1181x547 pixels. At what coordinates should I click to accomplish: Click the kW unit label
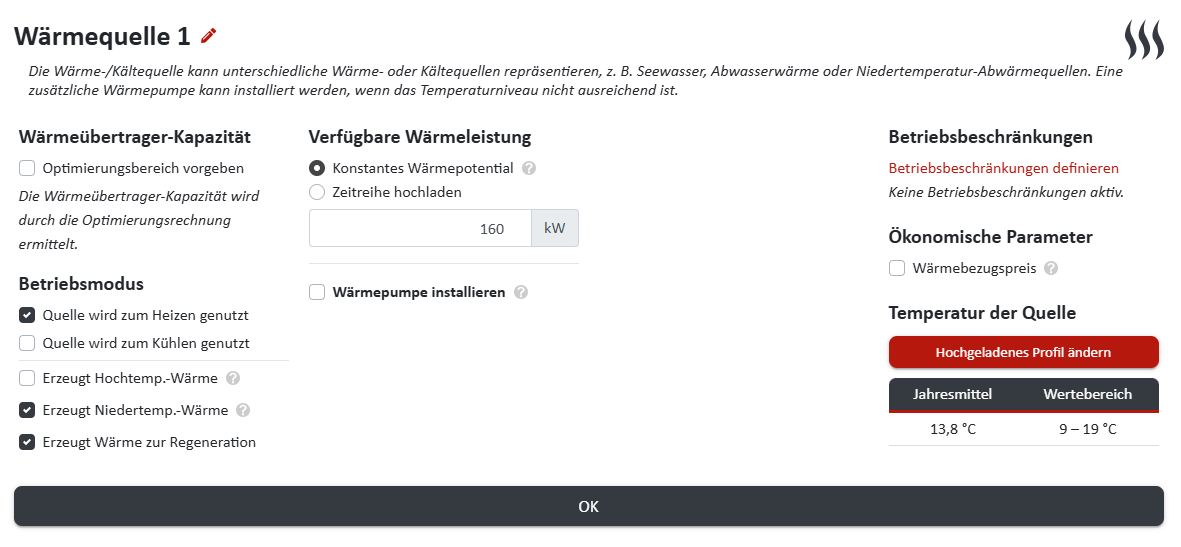click(555, 228)
